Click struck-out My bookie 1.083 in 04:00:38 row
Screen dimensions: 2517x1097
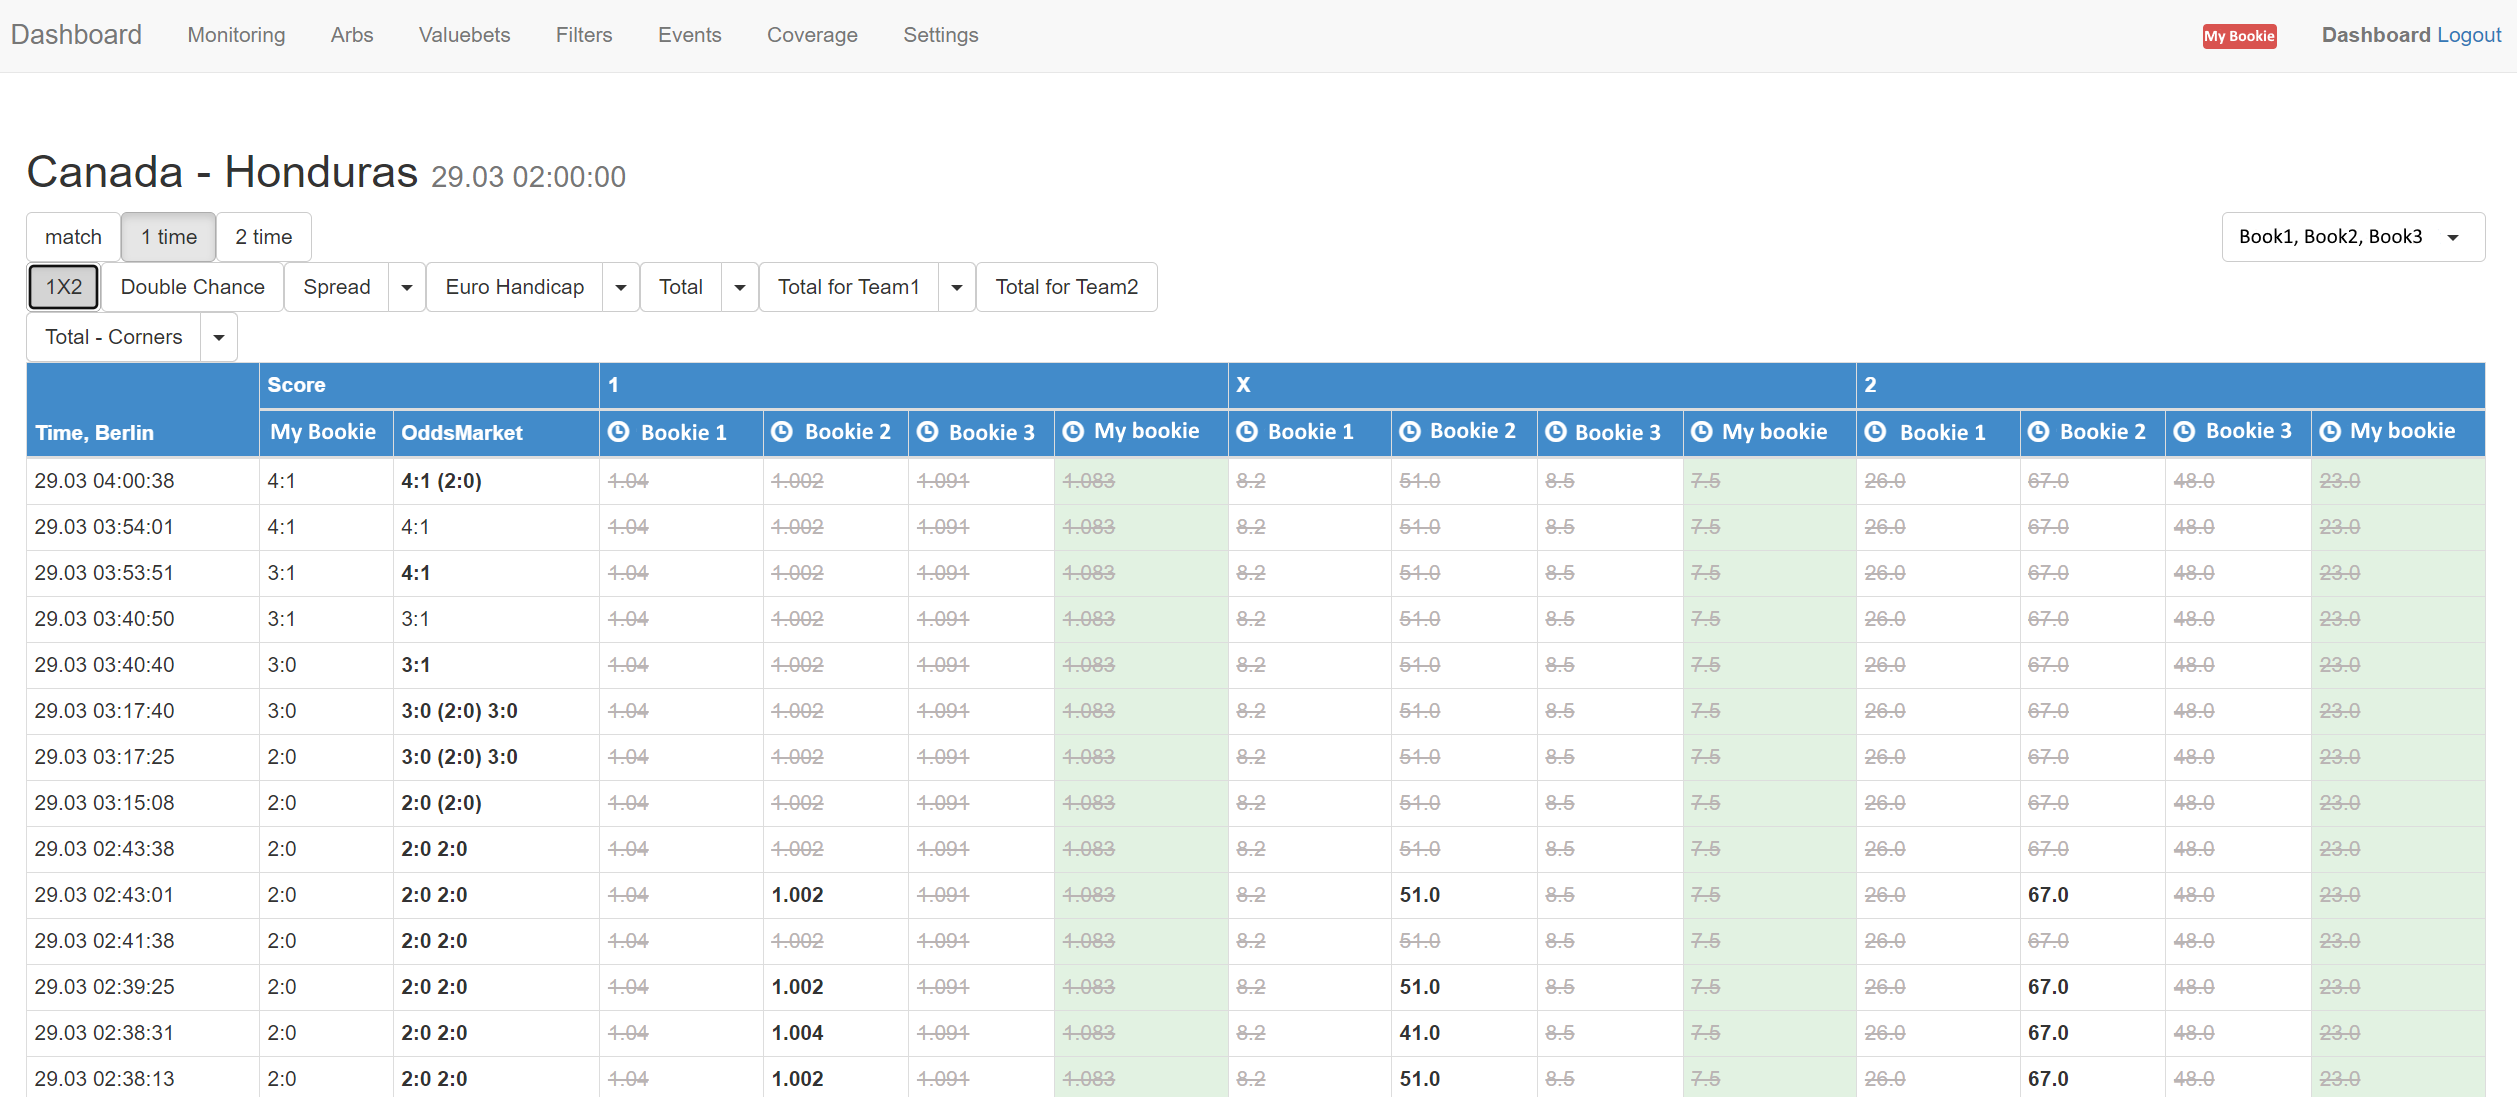1088,481
